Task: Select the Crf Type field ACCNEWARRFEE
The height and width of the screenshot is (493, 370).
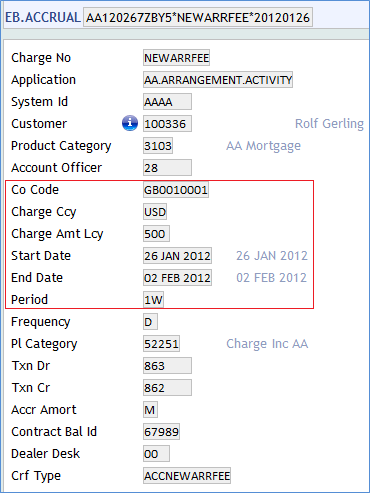Action: pyautogui.click(x=187, y=476)
